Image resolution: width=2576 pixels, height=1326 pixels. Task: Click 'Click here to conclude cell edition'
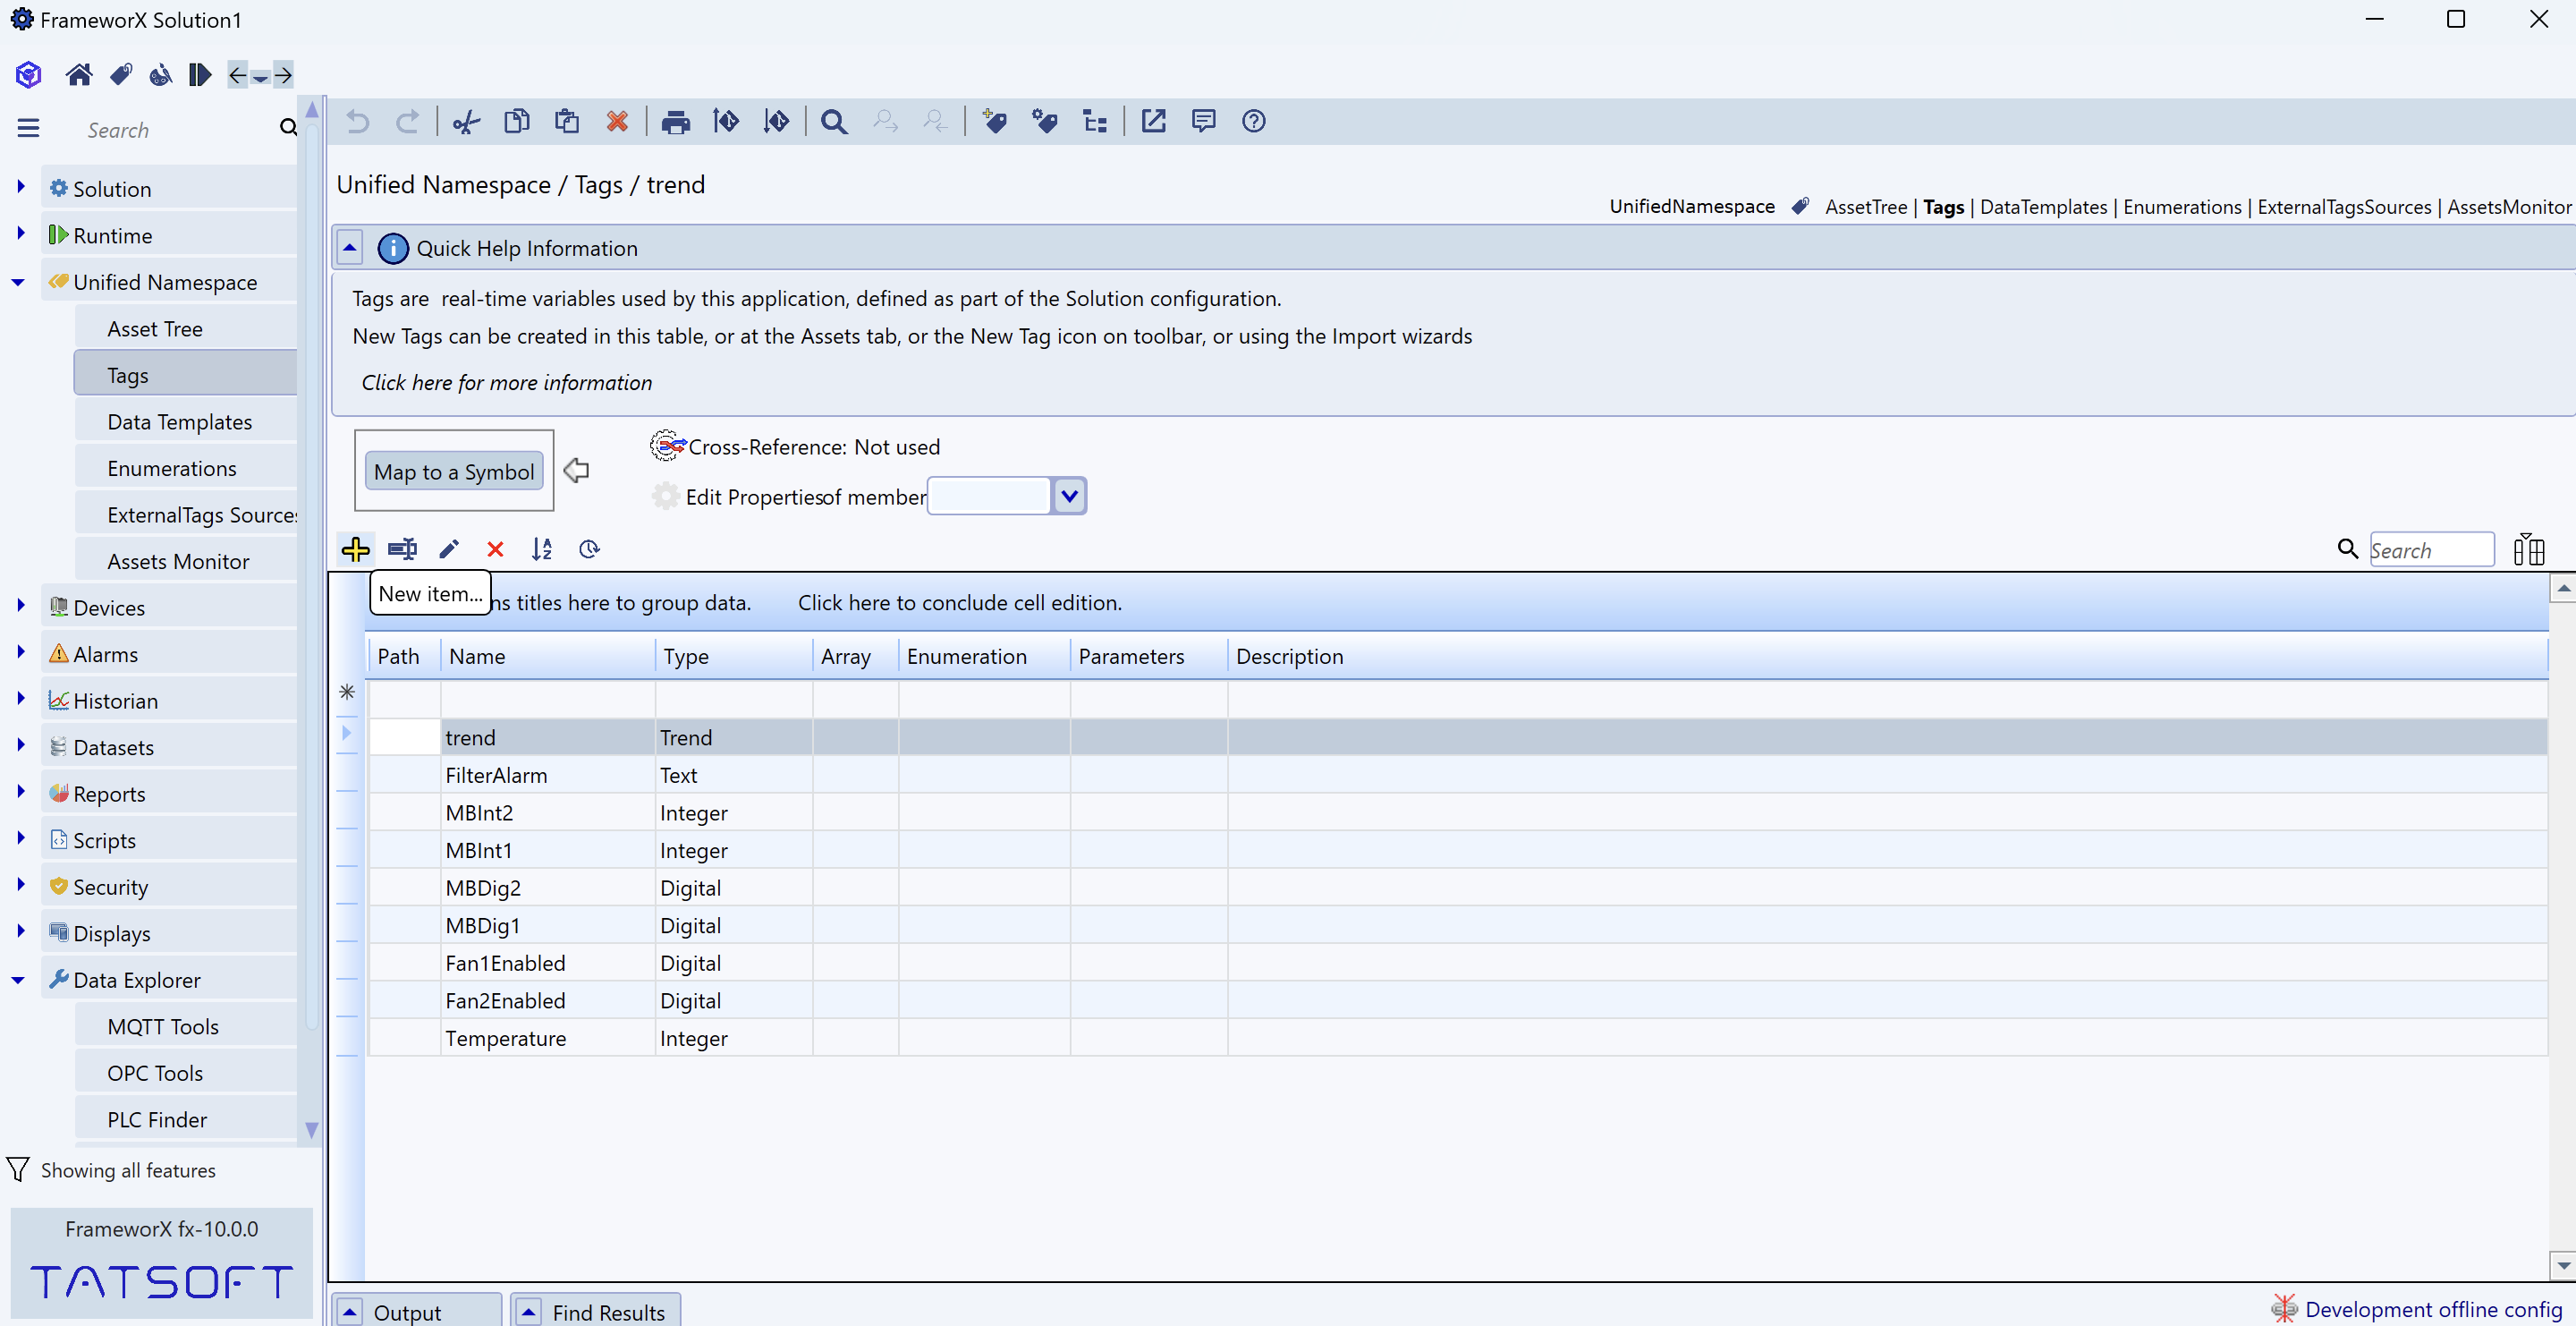(x=959, y=602)
